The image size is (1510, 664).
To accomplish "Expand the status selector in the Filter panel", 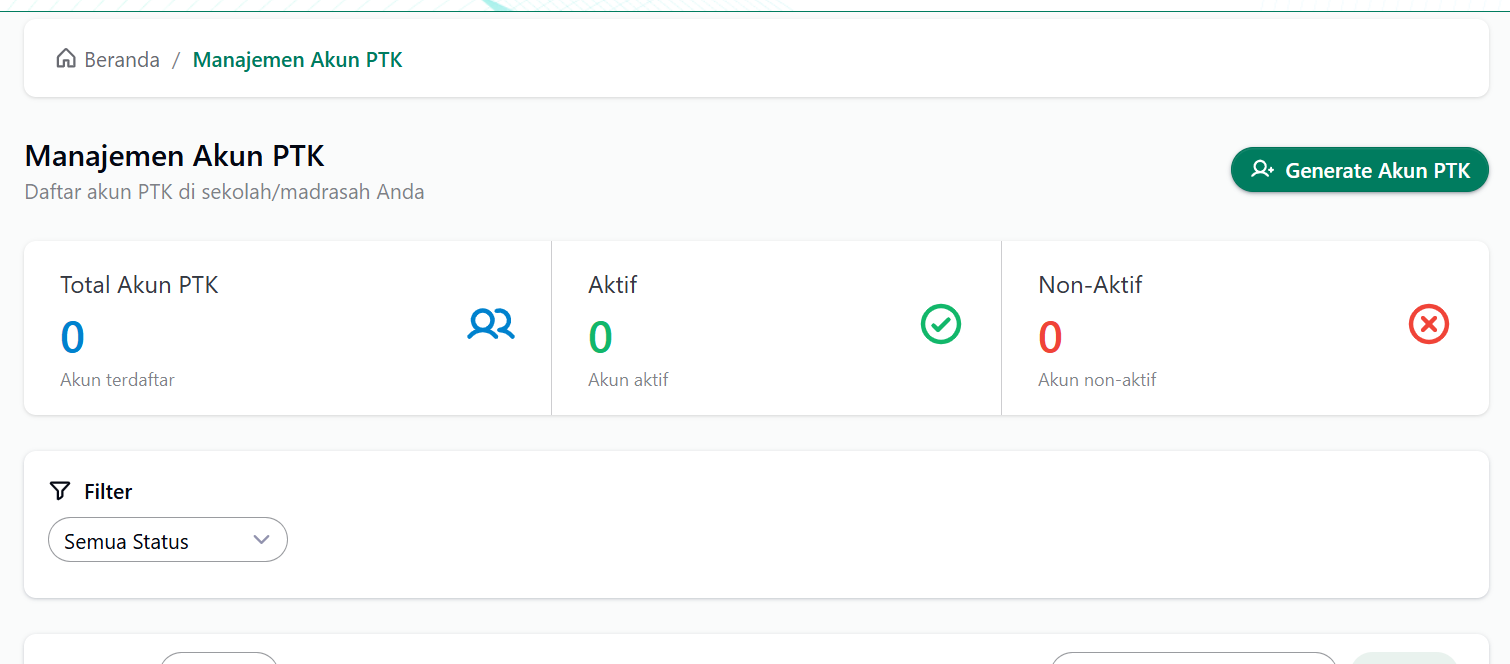I will click(x=167, y=539).
